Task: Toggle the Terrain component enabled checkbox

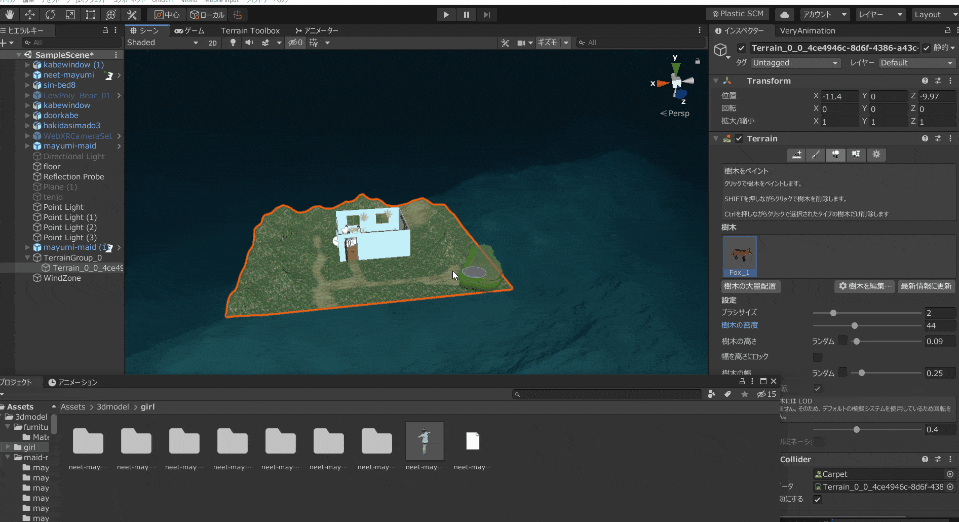Action: [x=739, y=139]
